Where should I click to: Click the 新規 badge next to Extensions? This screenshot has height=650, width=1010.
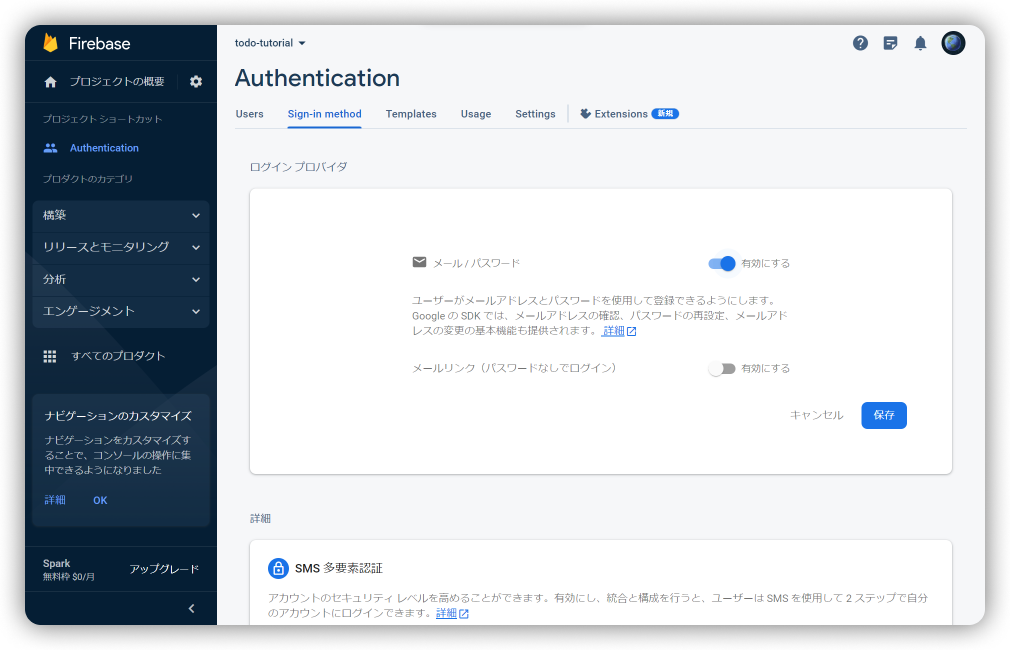(x=665, y=114)
